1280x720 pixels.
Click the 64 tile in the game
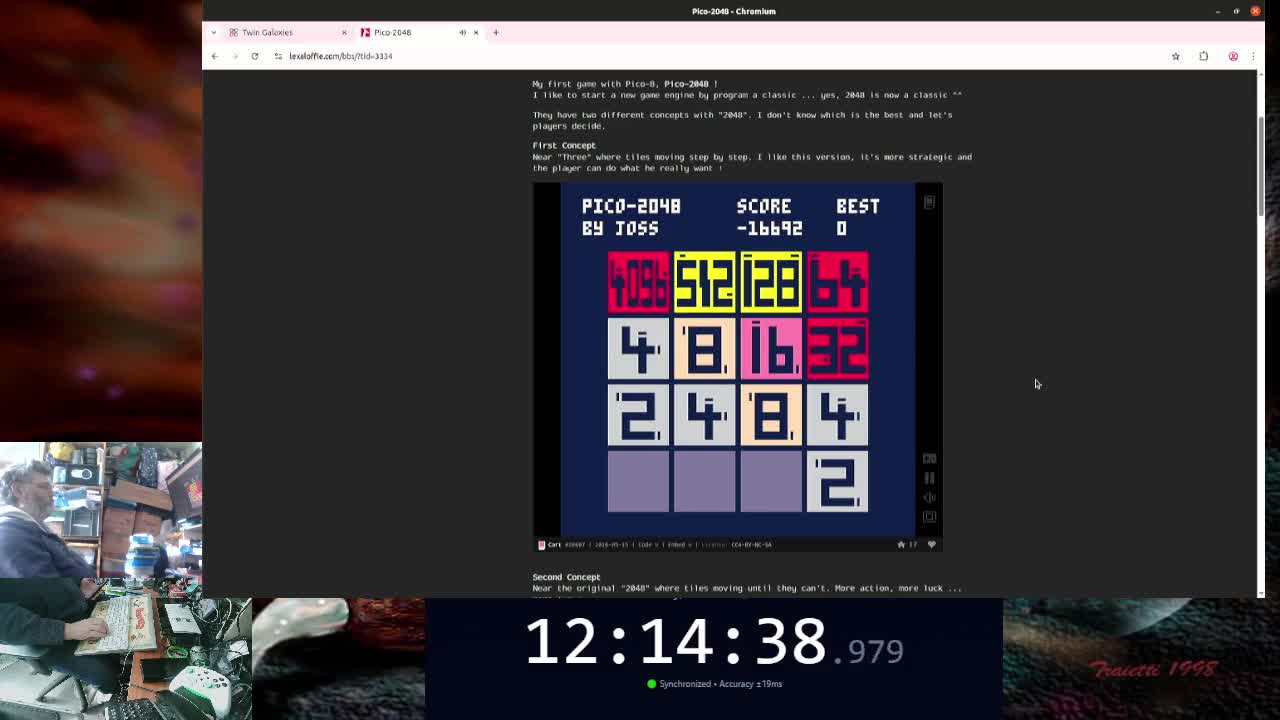pos(837,282)
